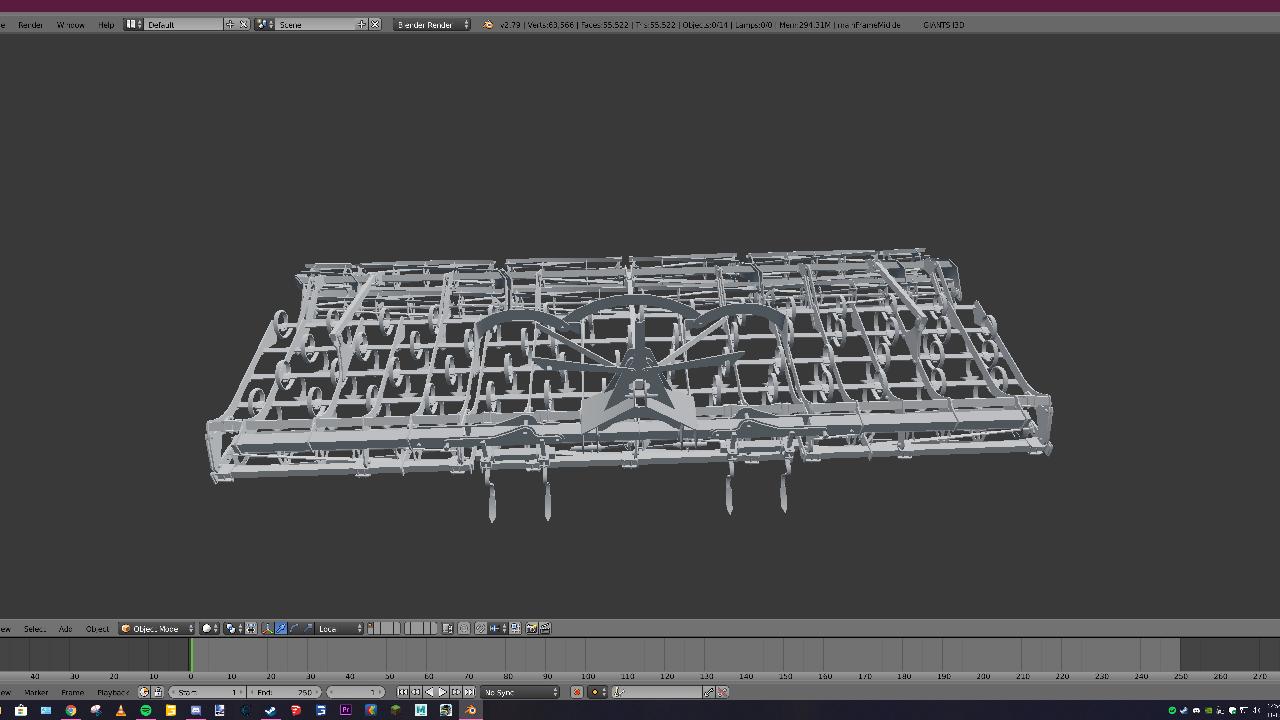The height and width of the screenshot is (720, 1280).
Task: Open the Frame menu in timeline
Action: tap(72, 692)
